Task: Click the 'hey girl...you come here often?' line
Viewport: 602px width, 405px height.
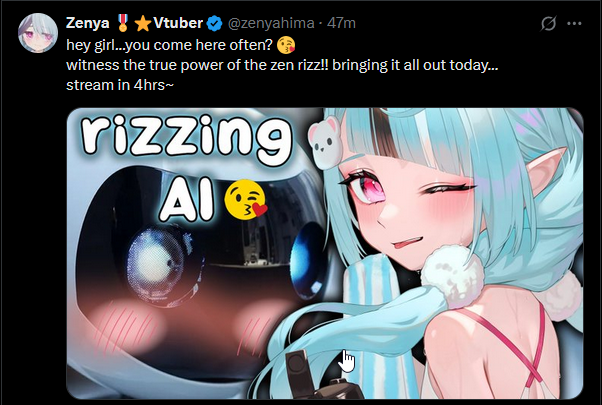Action: (169, 45)
